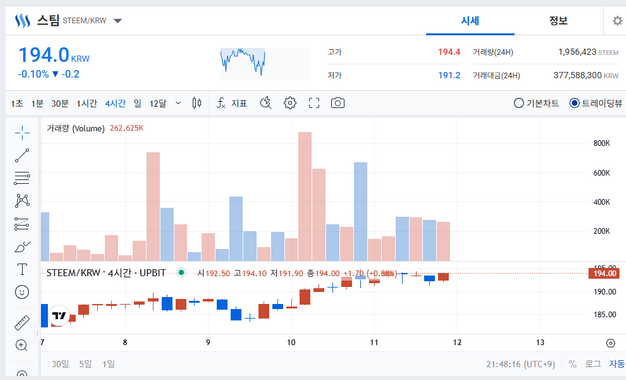Toggle the 로그 scale option
Image resolution: width=626 pixels, height=380 pixels.
point(592,364)
